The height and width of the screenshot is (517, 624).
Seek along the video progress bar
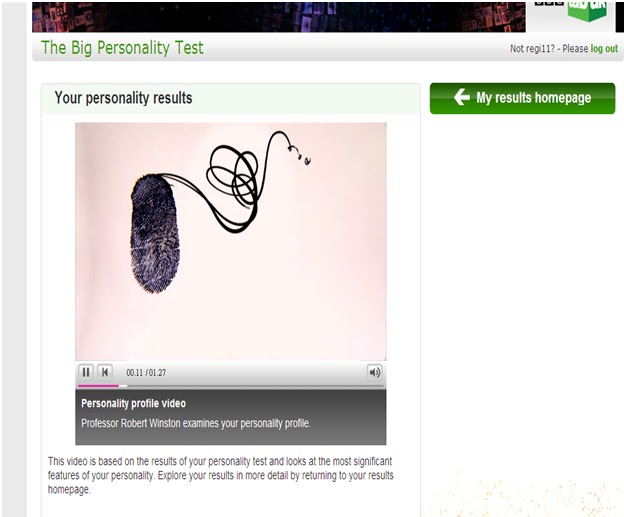[x=231, y=386]
